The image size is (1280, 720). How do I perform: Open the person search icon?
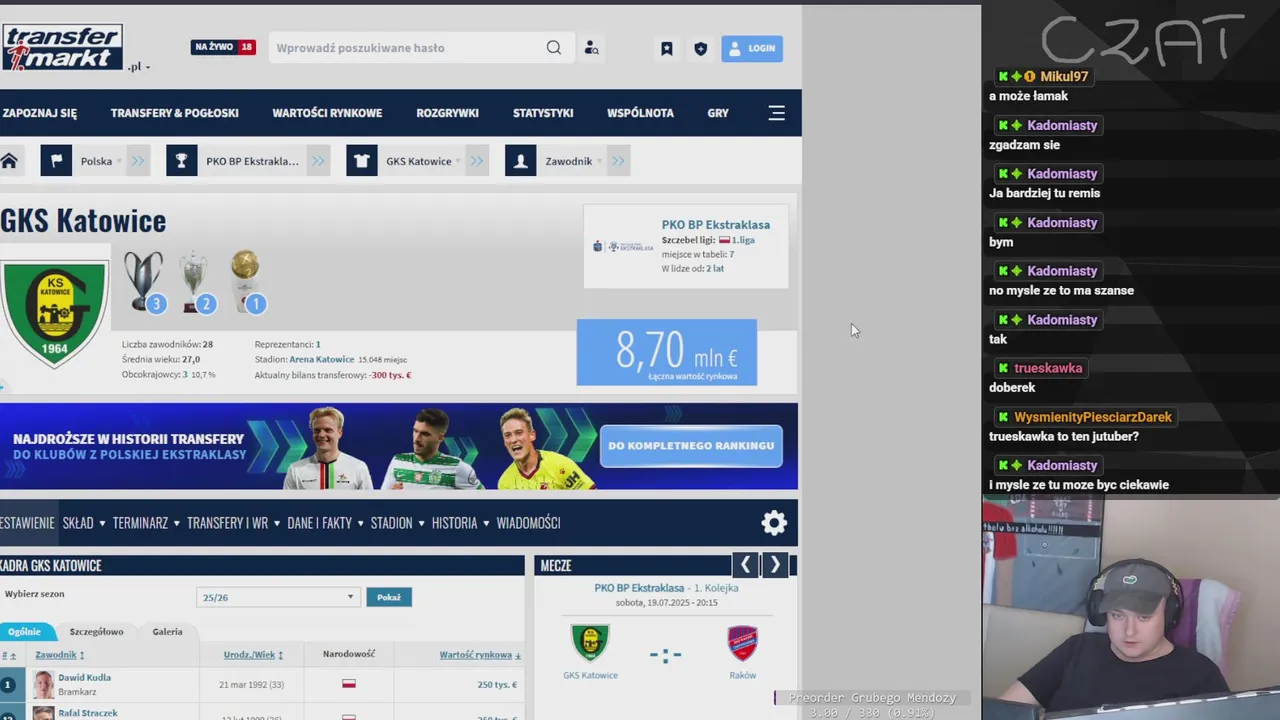coord(591,48)
